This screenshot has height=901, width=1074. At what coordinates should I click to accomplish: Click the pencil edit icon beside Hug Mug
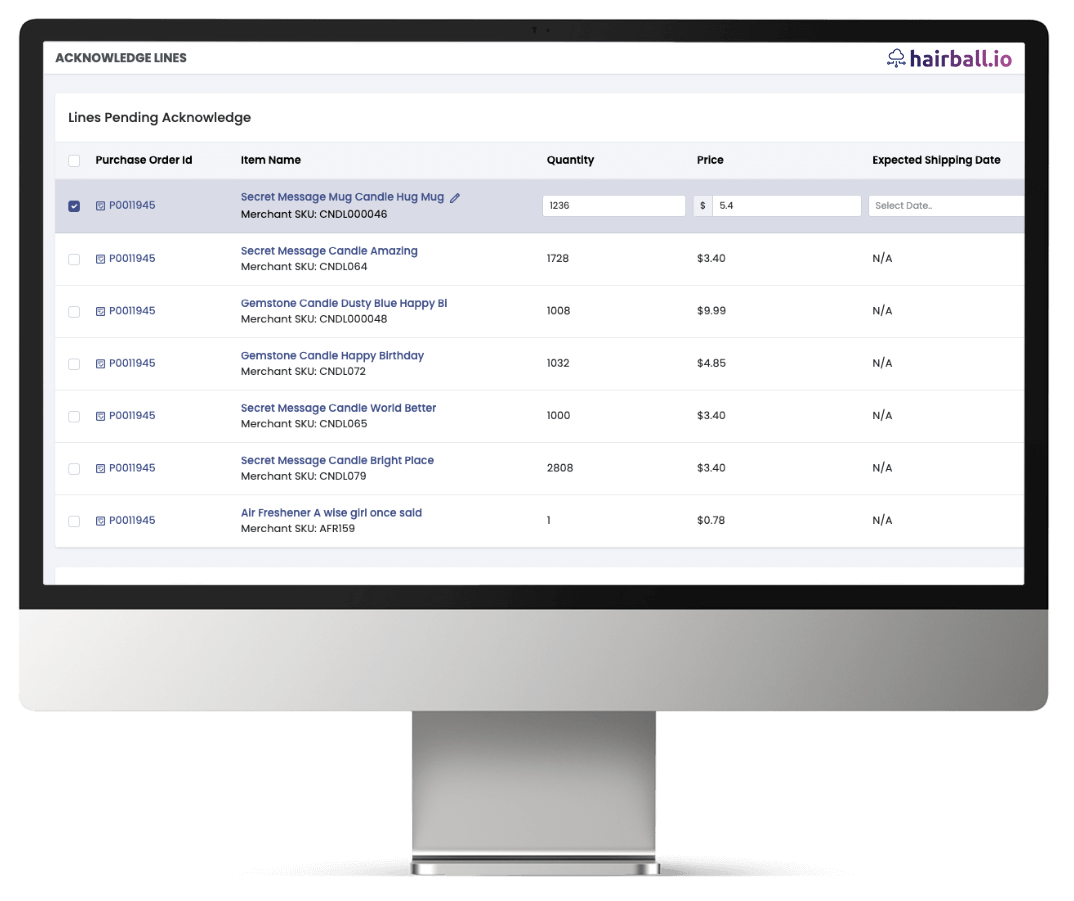point(455,198)
